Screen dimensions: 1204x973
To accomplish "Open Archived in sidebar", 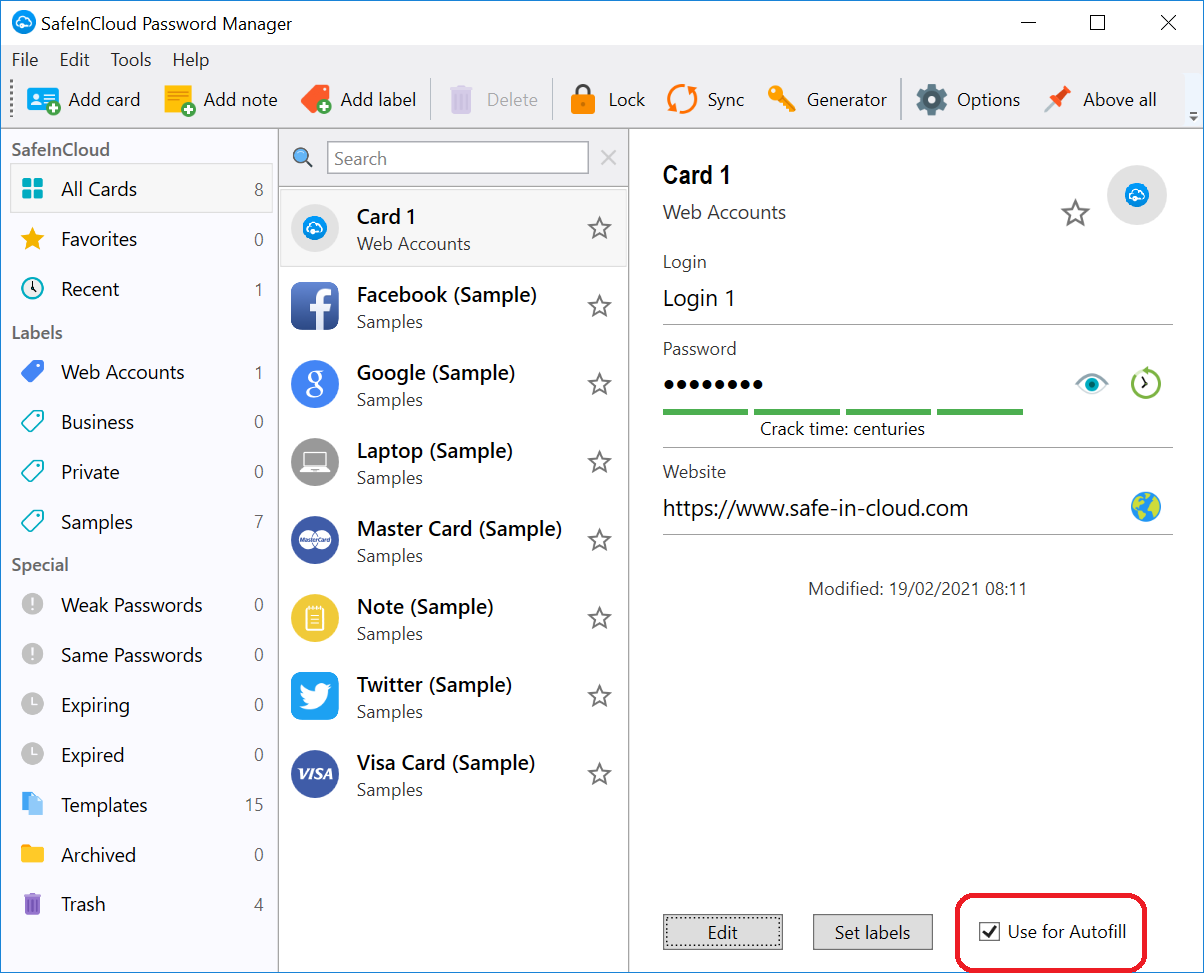I will (x=141, y=855).
